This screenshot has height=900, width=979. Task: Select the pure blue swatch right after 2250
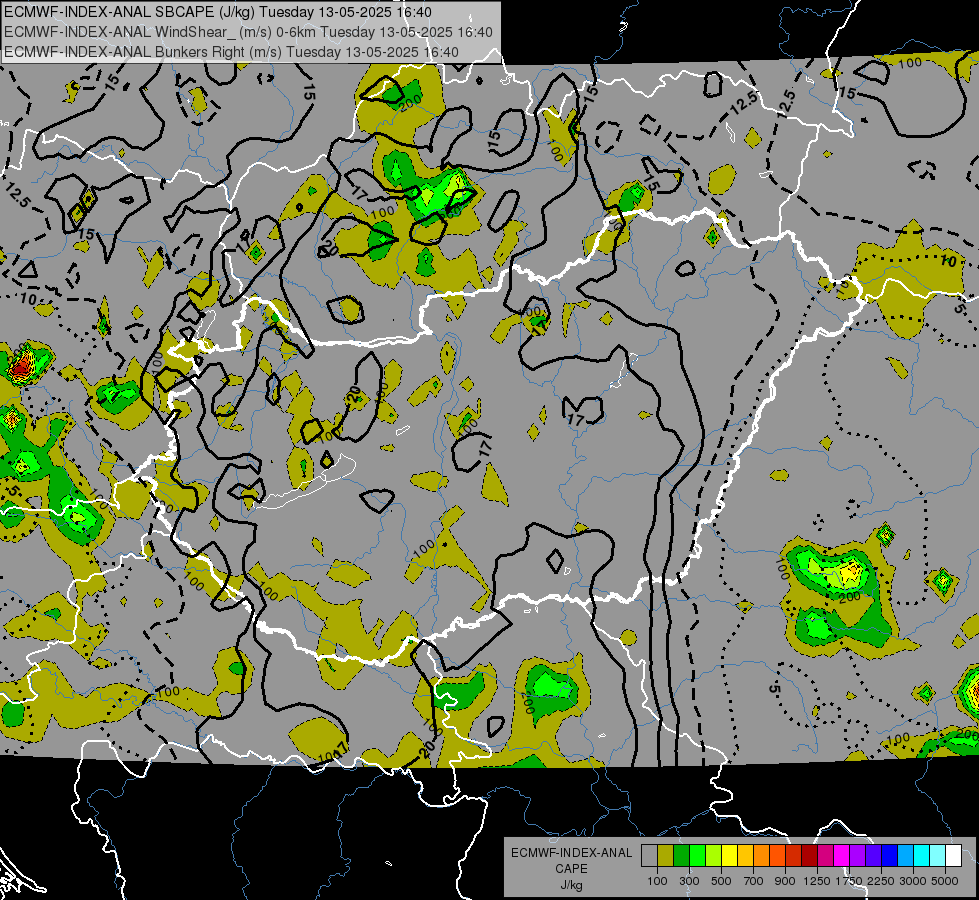[x=890, y=855]
